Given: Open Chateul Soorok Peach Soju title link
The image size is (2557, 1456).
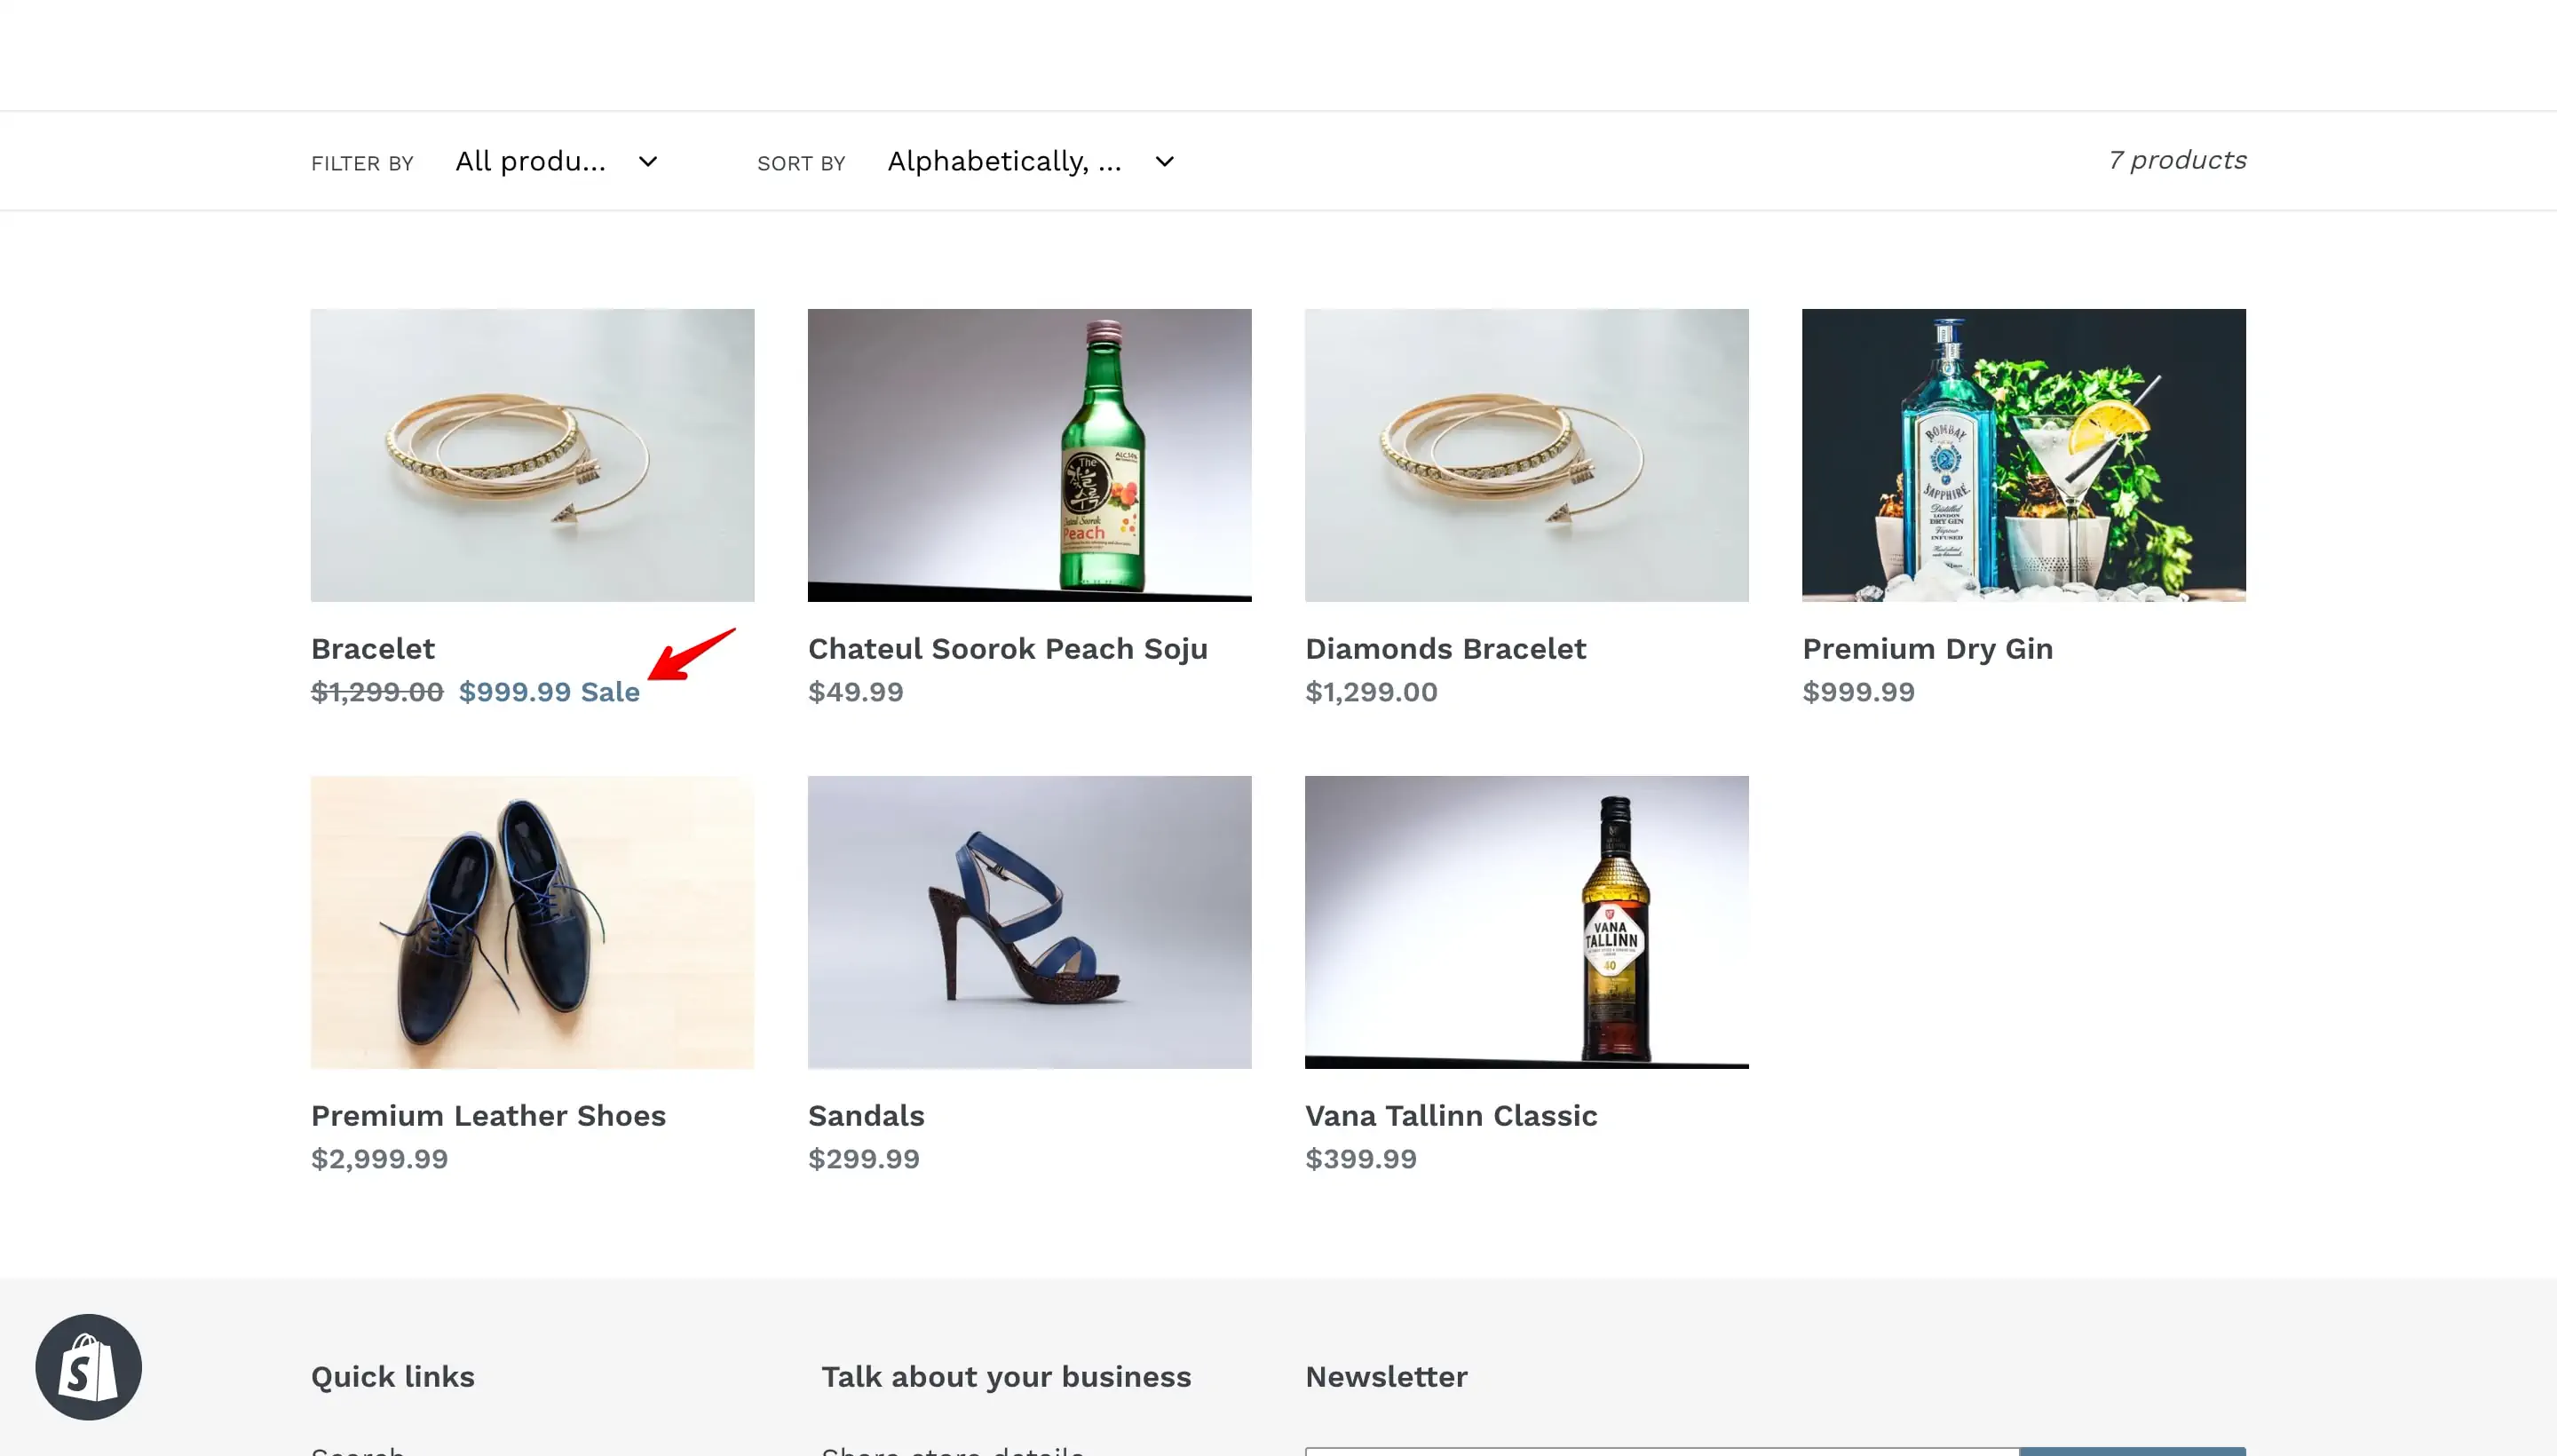Looking at the screenshot, I should pyautogui.click(x=1008, y=649).
